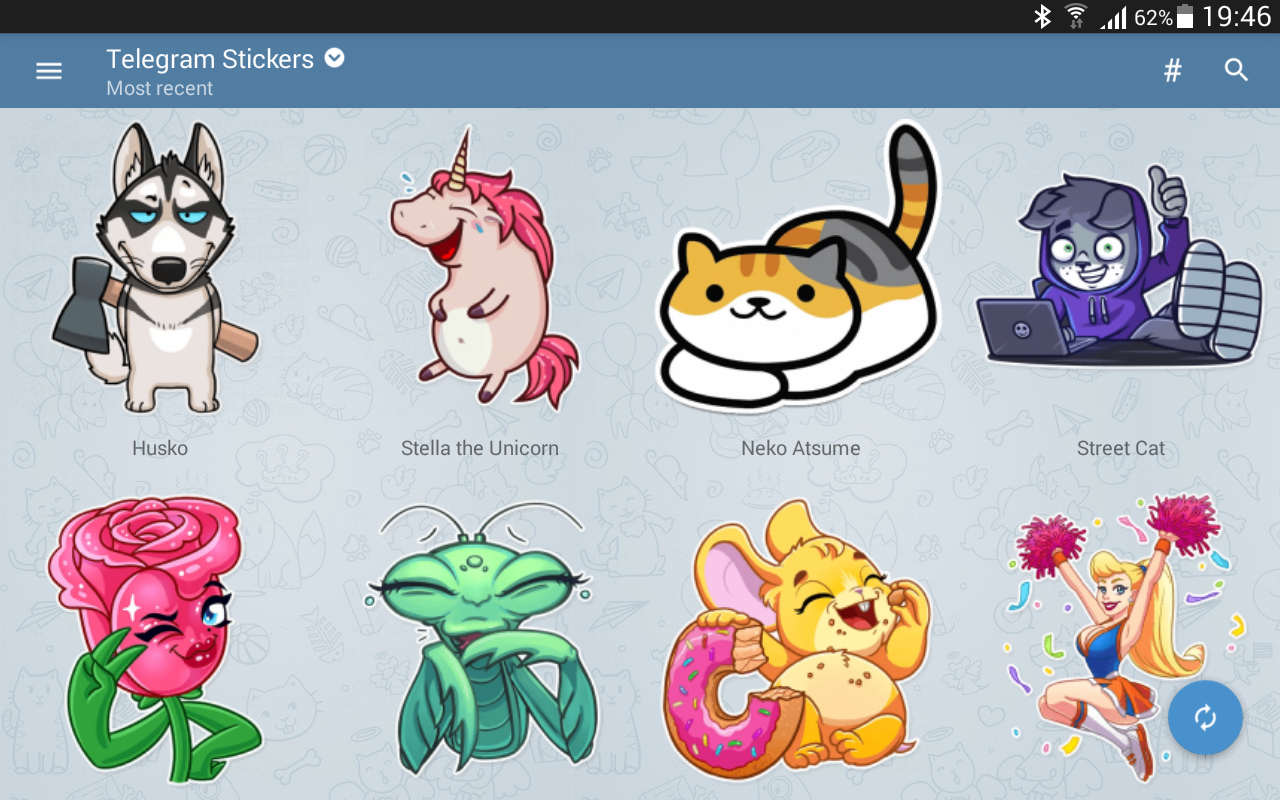
Task: Tap the Most recent subtitle
Action: pos(159,88)
